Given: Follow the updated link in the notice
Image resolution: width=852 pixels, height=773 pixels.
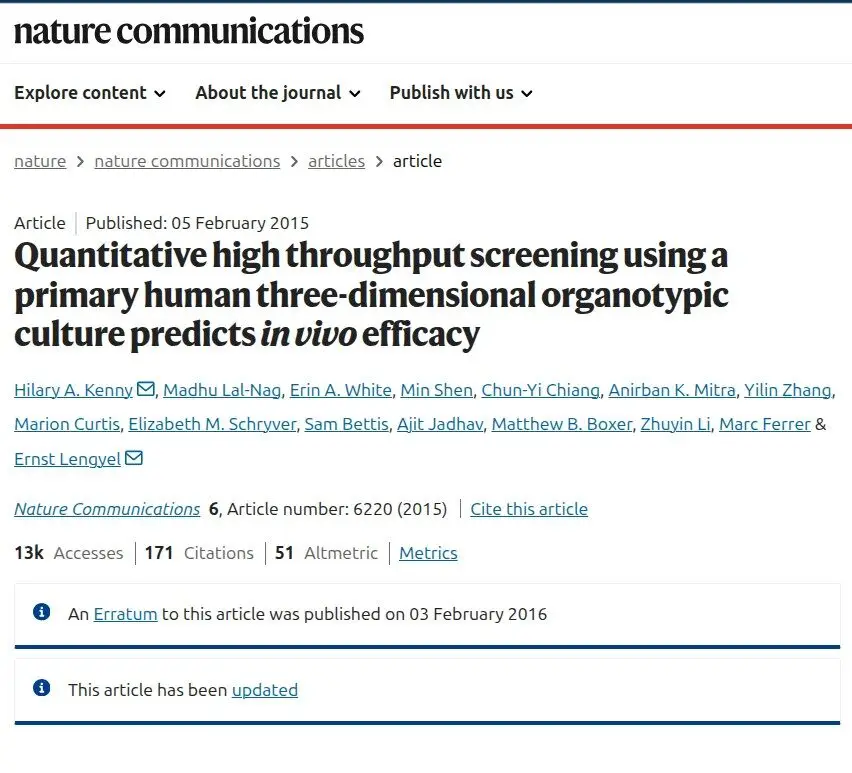Looking at the screenshot, I should 265,690.
